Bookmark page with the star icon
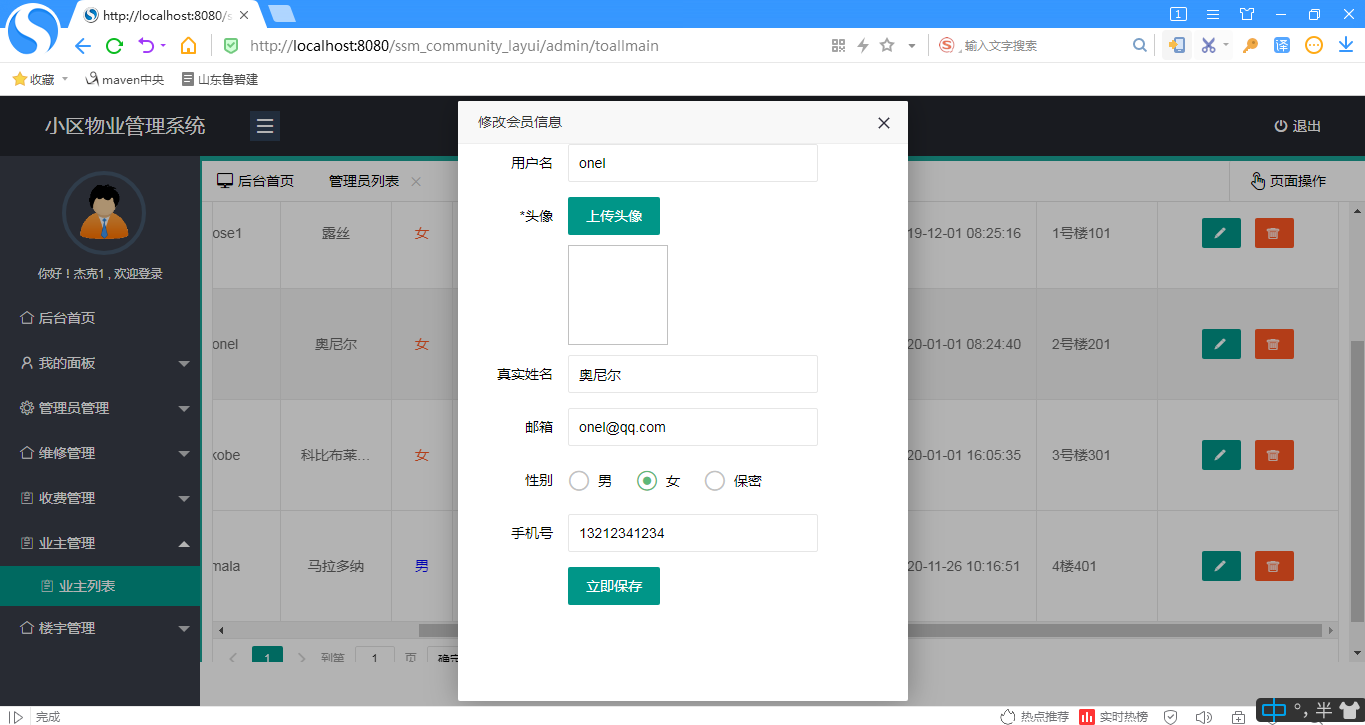 (x=886, y=45)
